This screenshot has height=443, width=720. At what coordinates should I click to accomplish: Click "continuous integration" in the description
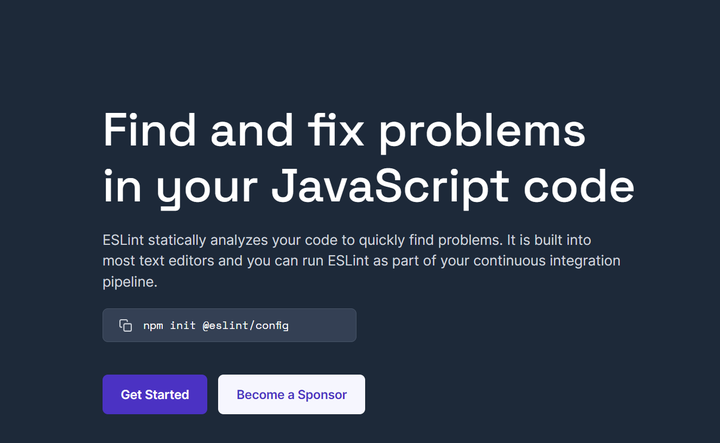[x=546, y=261]
